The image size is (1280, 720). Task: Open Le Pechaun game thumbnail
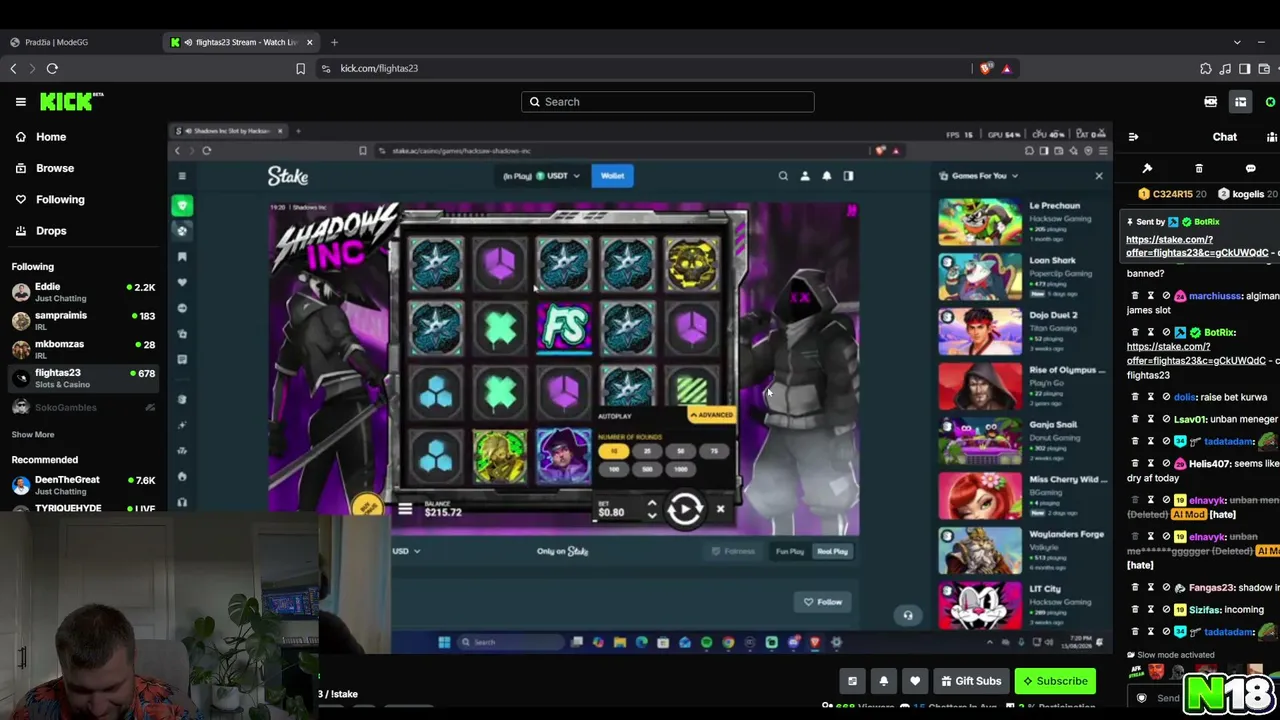click(x=980, y=222)
